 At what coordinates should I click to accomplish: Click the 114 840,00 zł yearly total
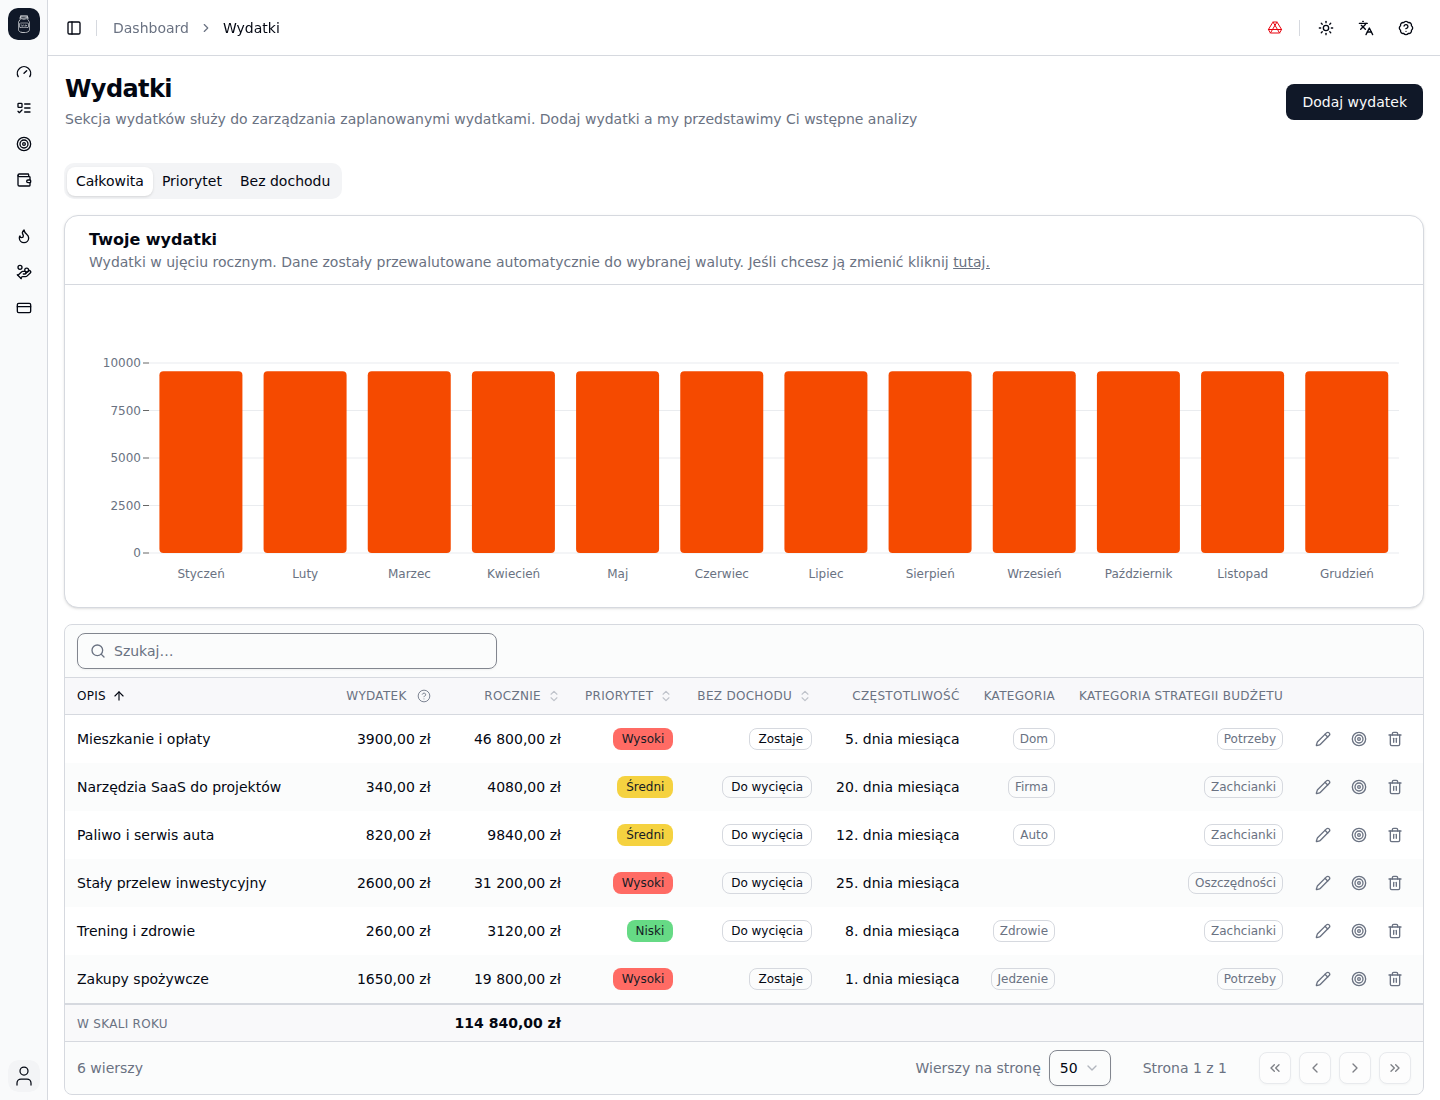pyautogui.click(x=508, y=1023)
